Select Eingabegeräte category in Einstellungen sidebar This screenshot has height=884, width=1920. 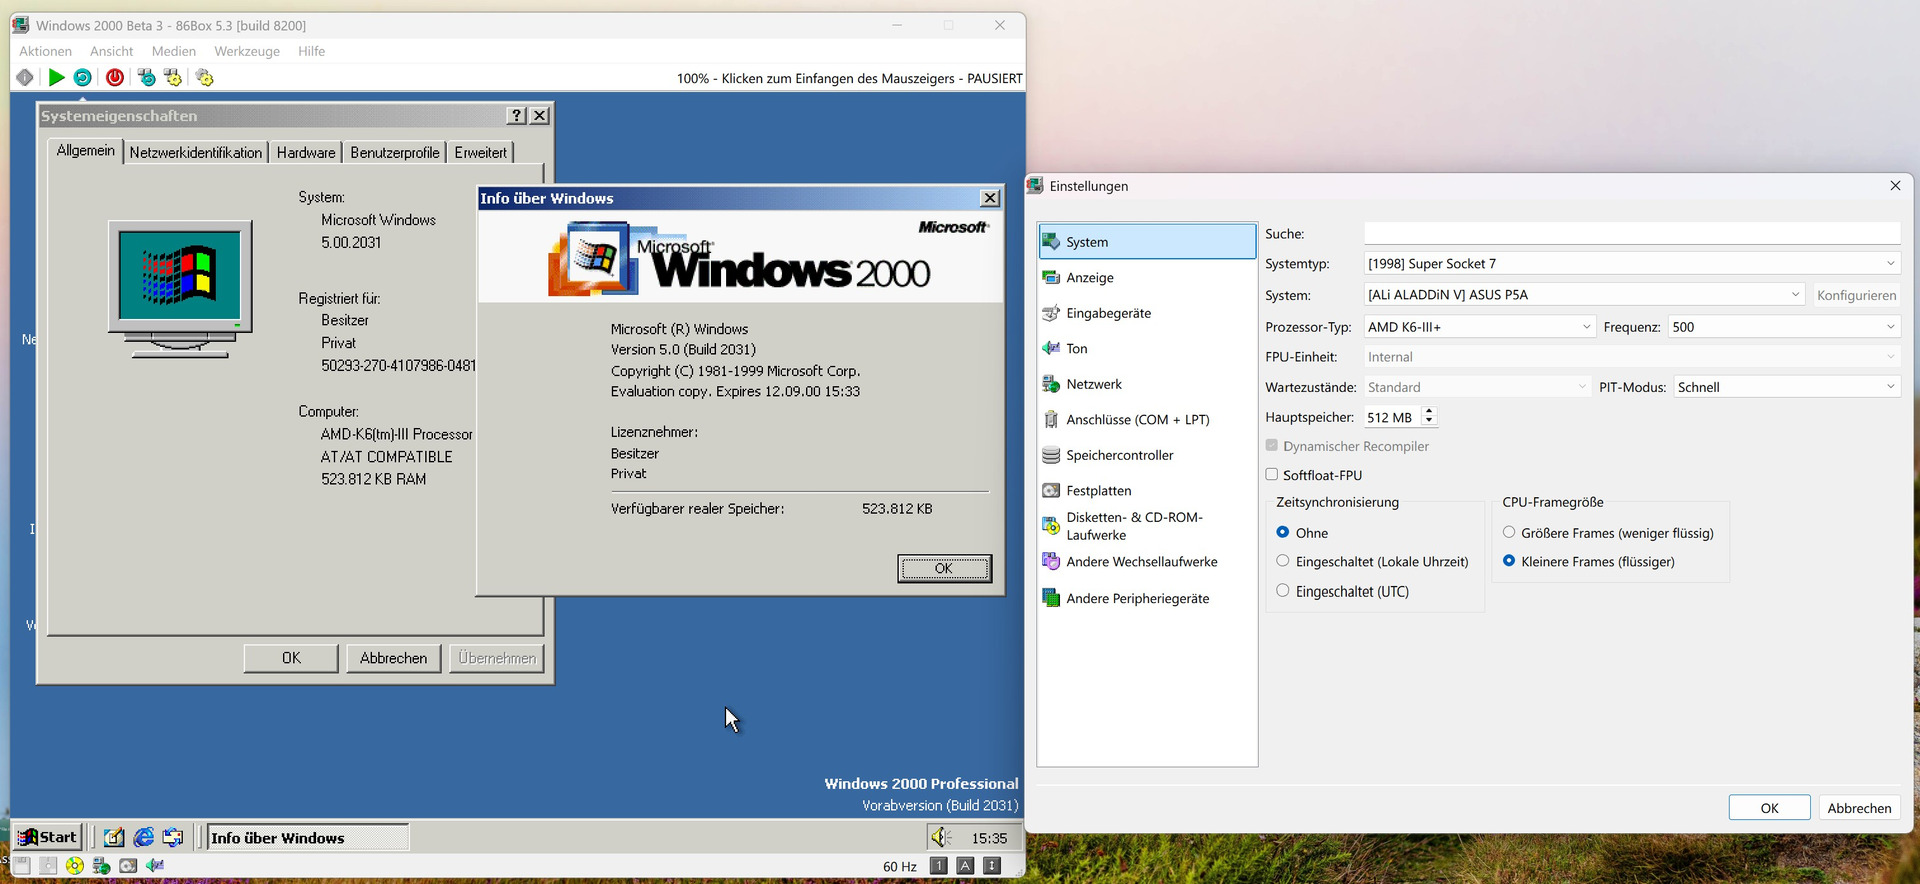pyautogui.click(x=1147, y=313)
